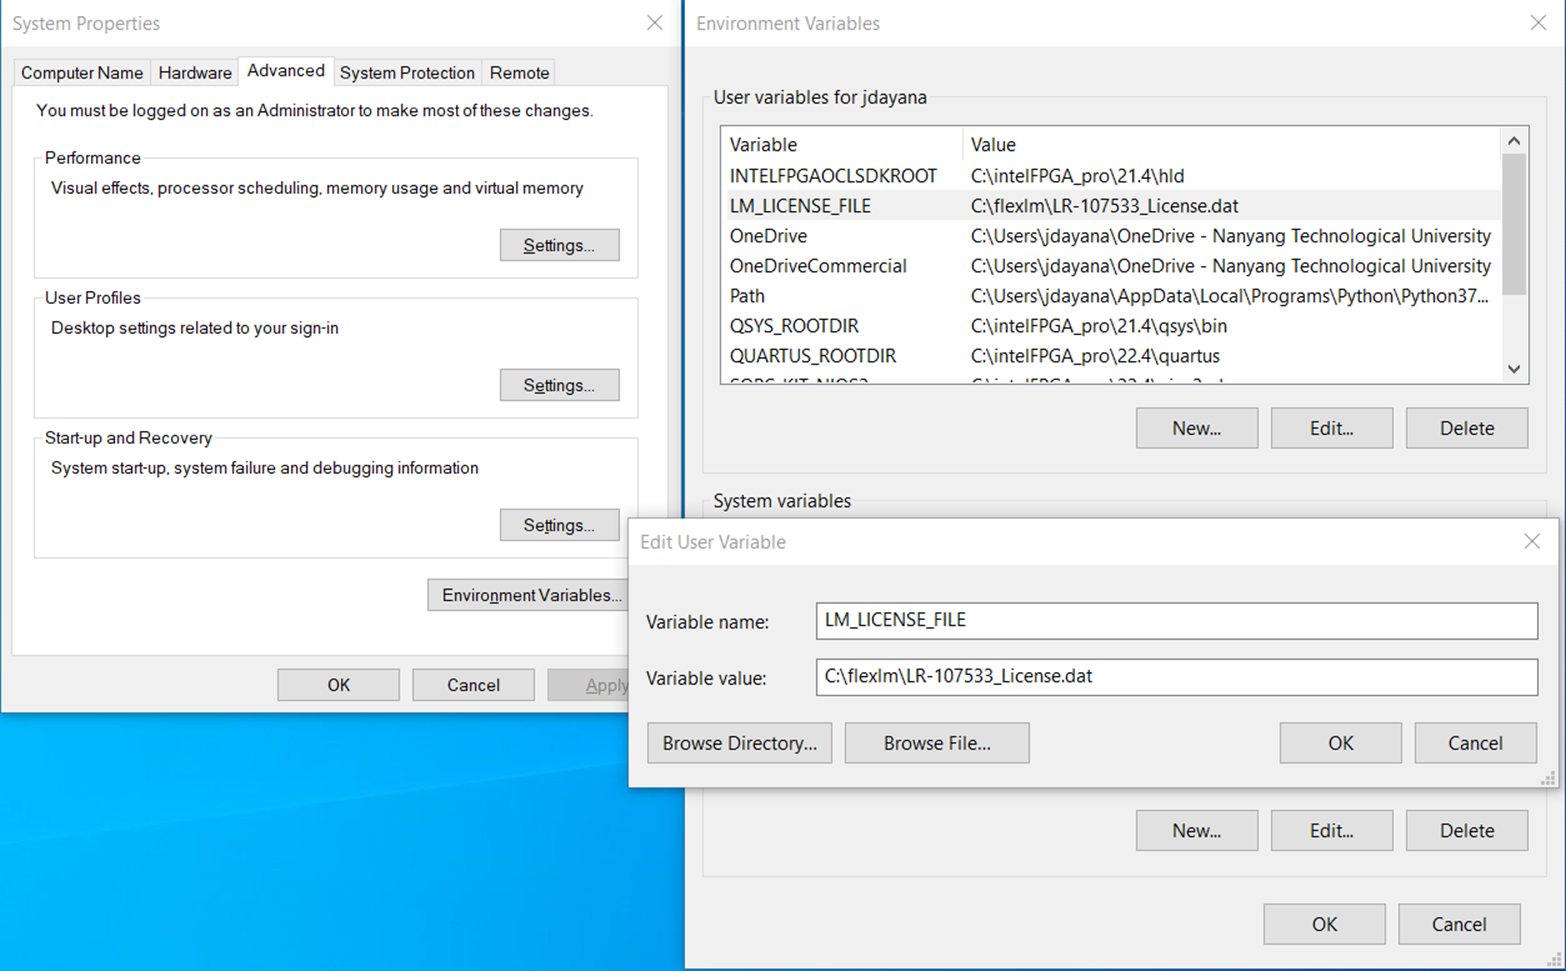Screen dimensions: 1566x971
Task: Open Environment Variables from System Properties
Action: 528,595
